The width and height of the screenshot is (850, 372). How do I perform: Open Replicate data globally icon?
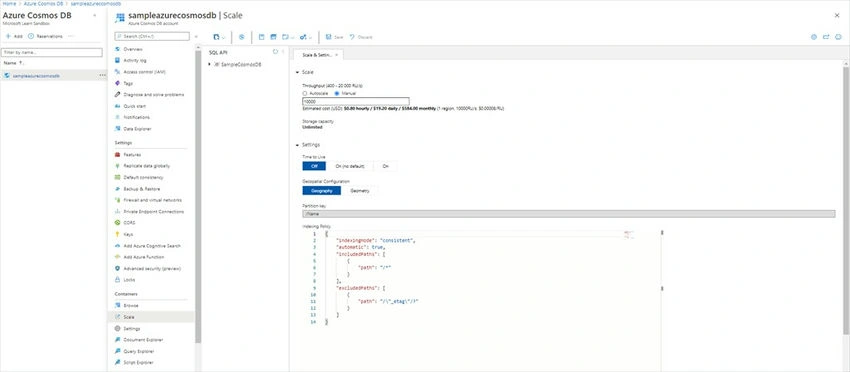coord(118,166)
